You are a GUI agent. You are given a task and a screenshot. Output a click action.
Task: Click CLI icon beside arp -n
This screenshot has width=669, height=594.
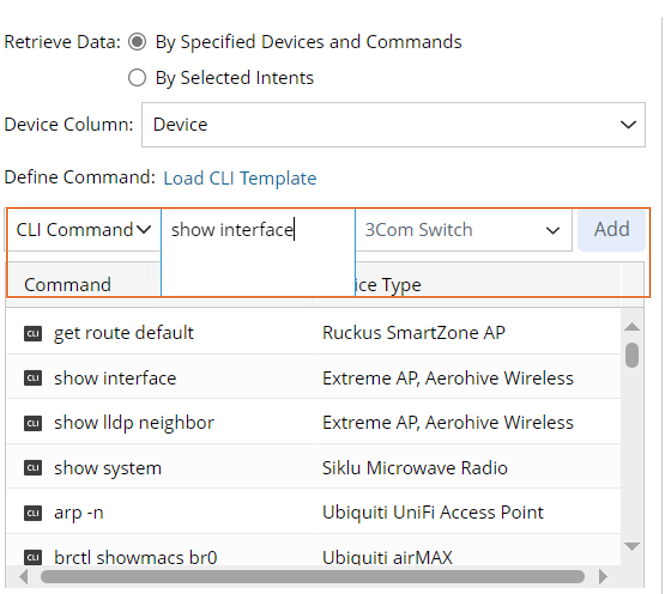33,513
